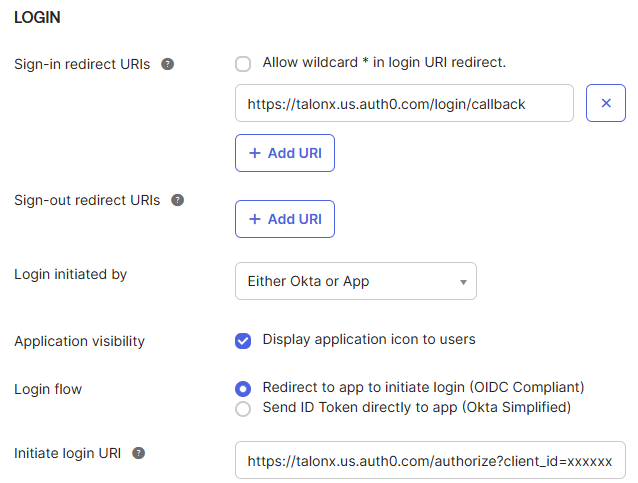638x483 pixels.
Task: Click the Application visibility label
Action: [x=79, y=341]
